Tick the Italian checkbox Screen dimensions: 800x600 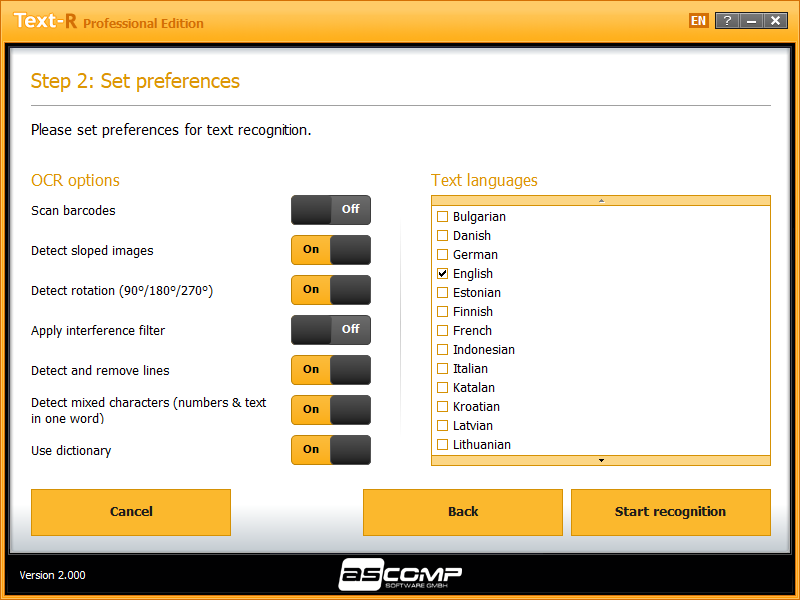[x=442, y=368]
